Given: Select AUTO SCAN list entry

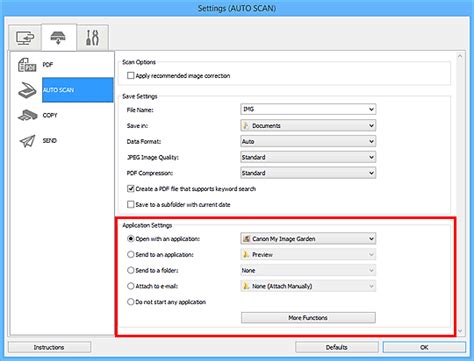Looking at the screenshot, I should tap(77, 90).
